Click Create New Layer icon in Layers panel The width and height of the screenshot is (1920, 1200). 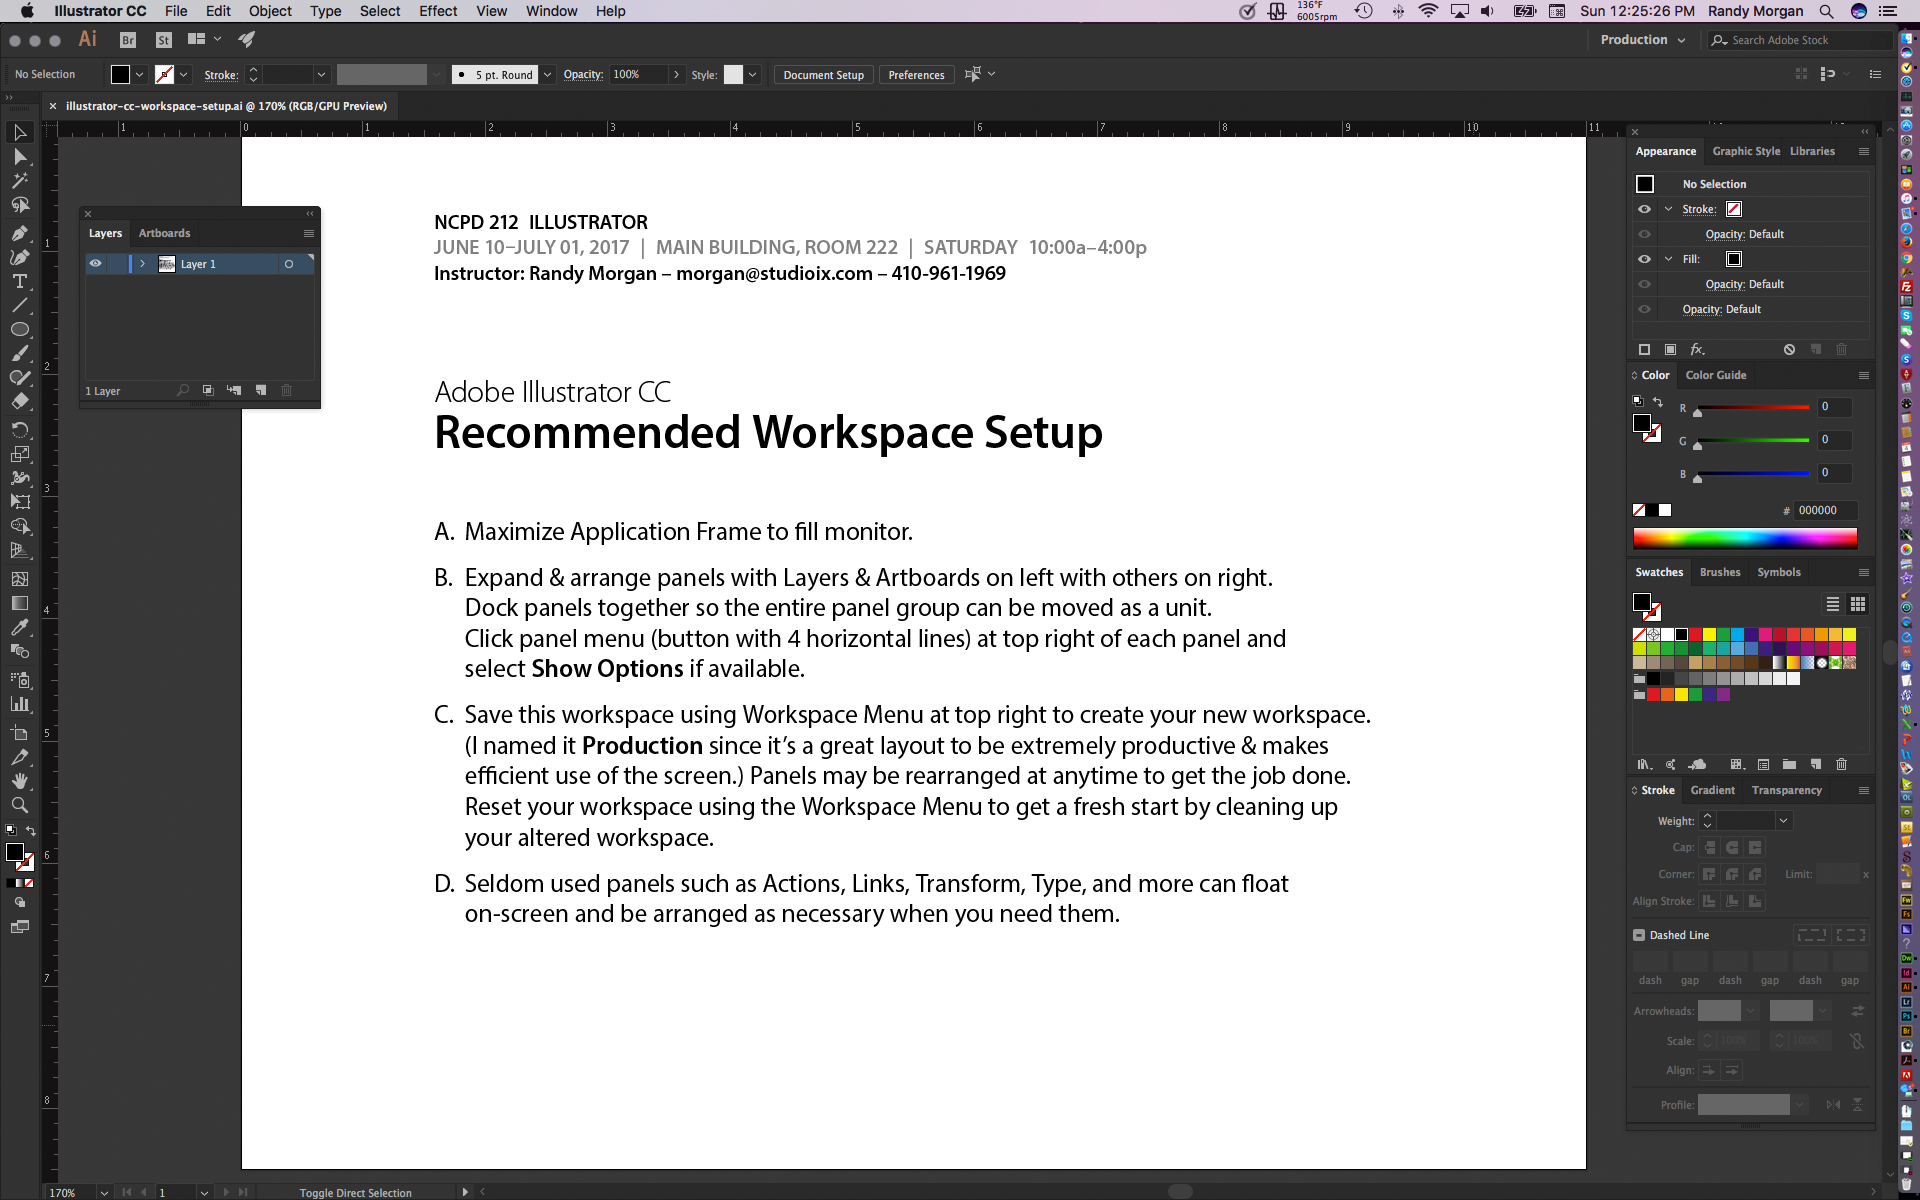(261, 390)
